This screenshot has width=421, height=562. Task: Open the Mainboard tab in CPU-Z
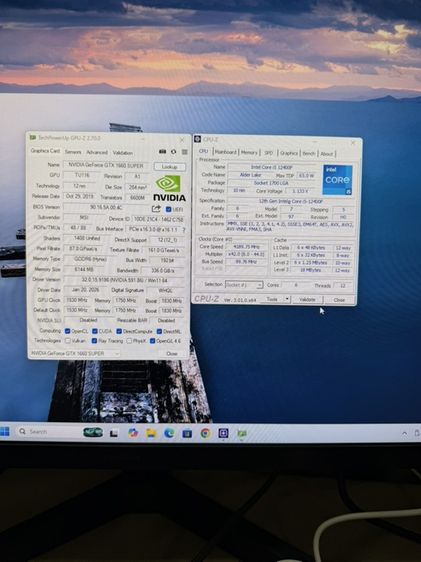pos(226,152)
